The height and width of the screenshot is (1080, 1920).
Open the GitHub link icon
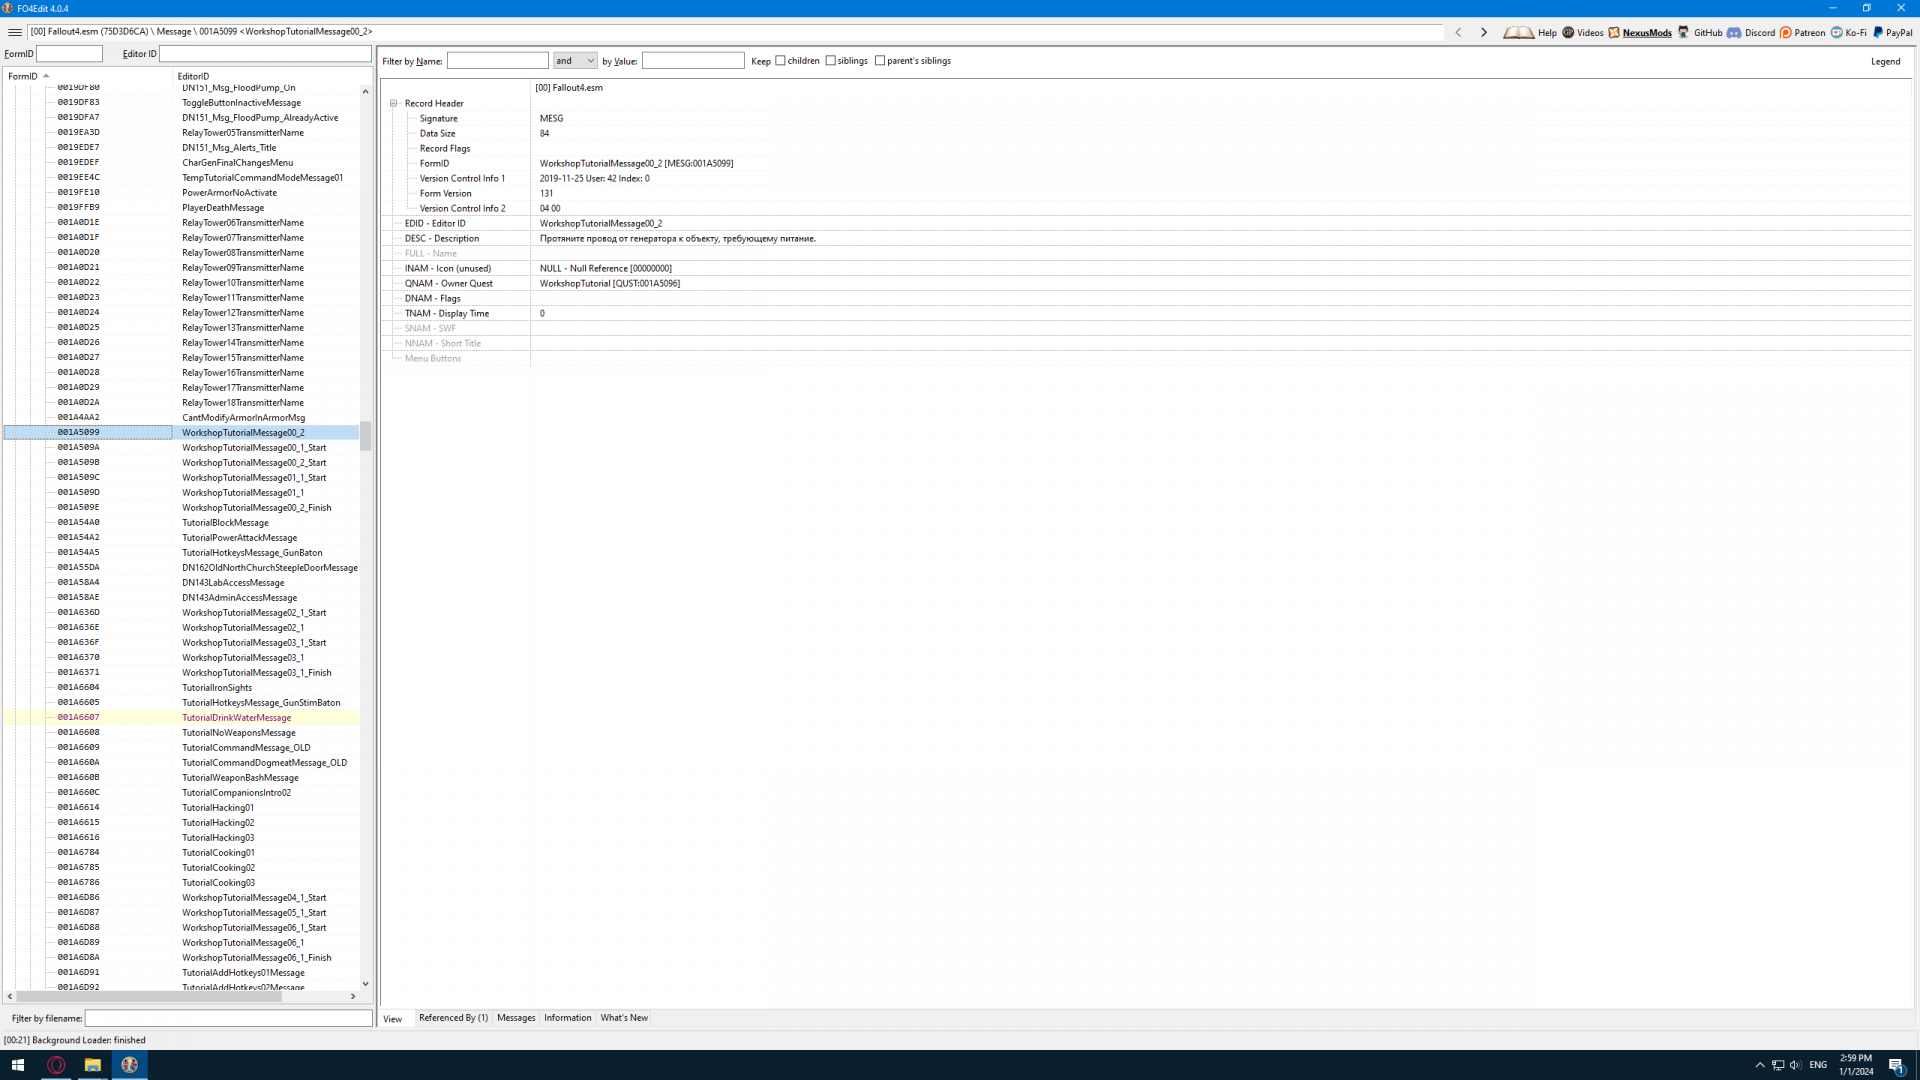pos(1684,32)
